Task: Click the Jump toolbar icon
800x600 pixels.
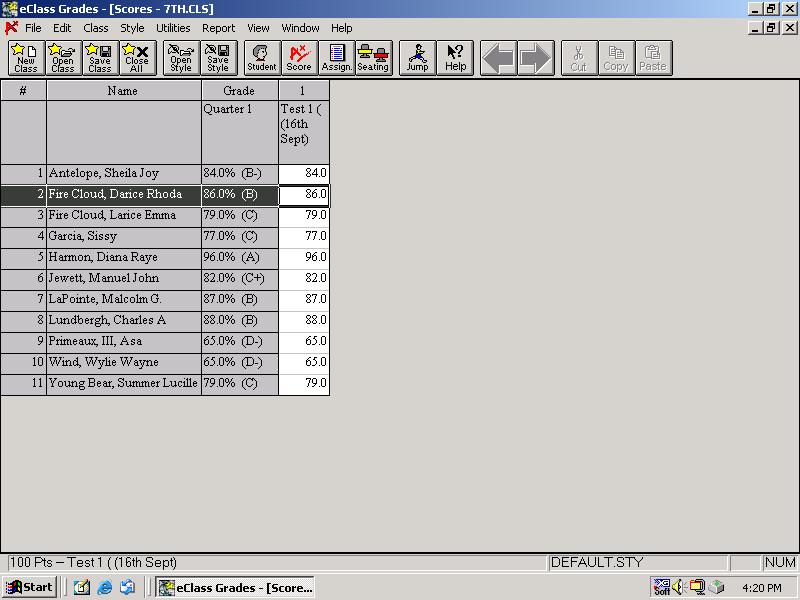Action: pos(418,58)
